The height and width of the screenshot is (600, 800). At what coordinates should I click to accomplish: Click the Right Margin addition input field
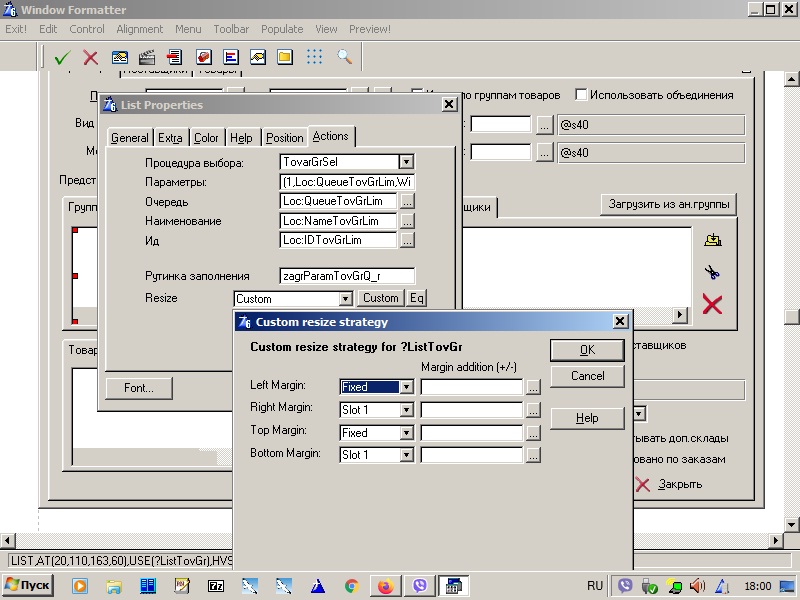point(472,409)
